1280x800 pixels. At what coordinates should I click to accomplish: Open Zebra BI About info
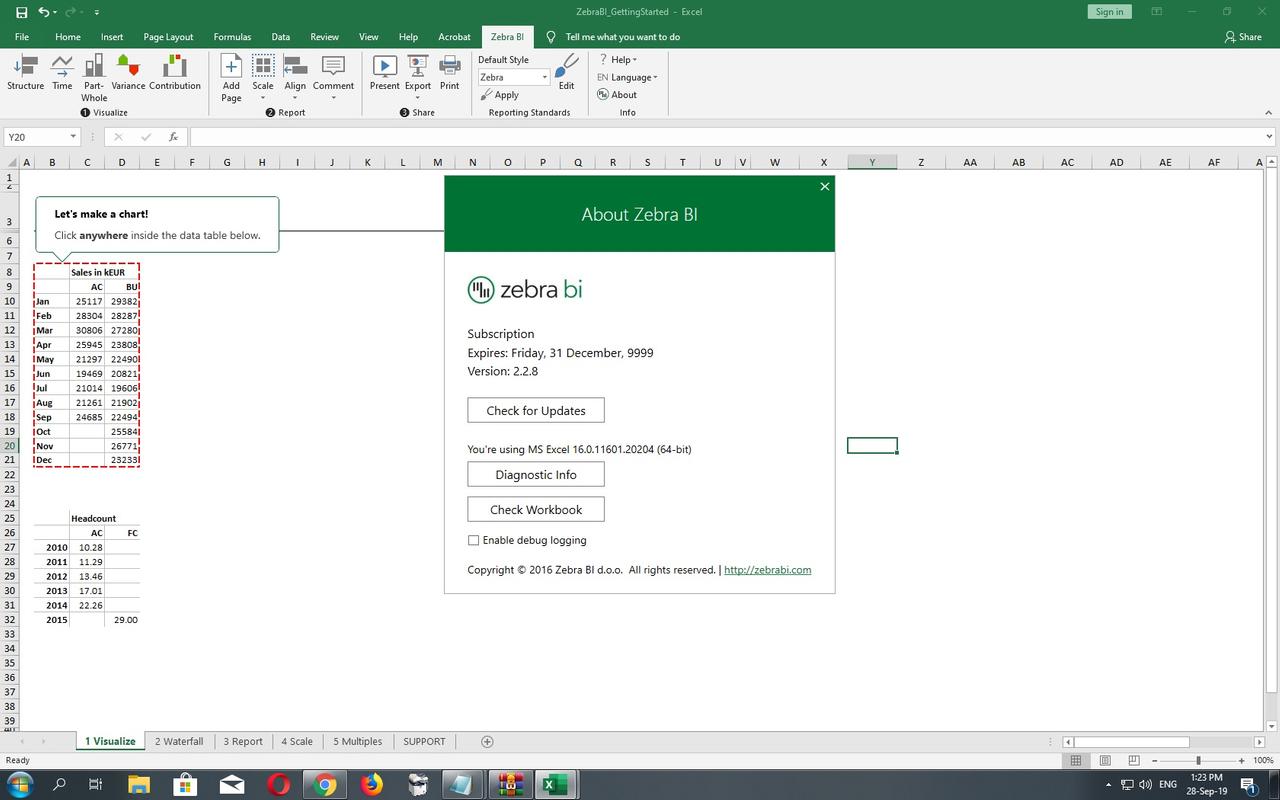tap(617, 95)
